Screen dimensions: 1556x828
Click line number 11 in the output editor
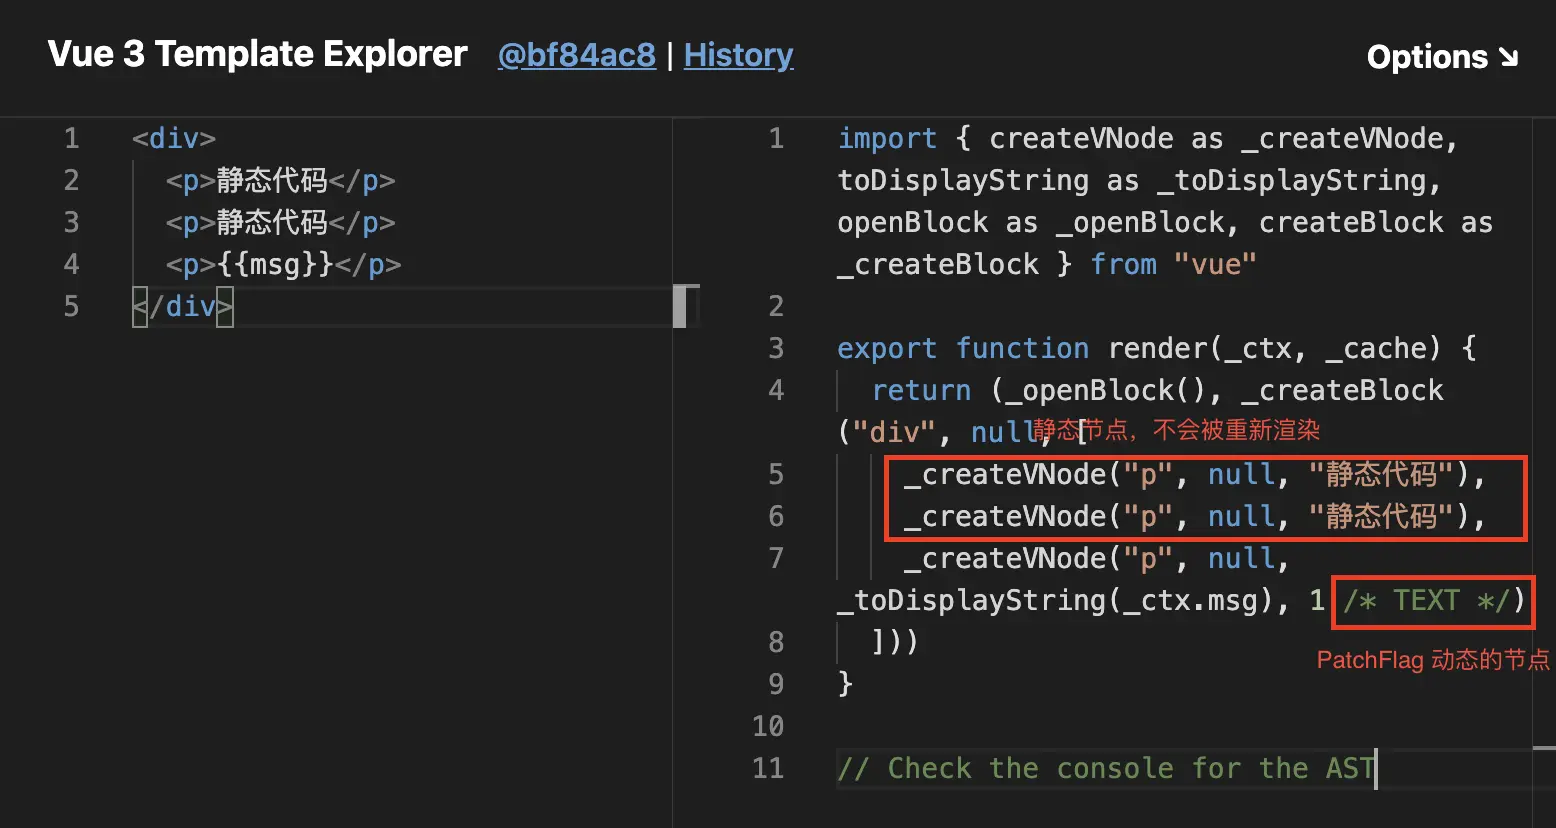pos(768,768)
